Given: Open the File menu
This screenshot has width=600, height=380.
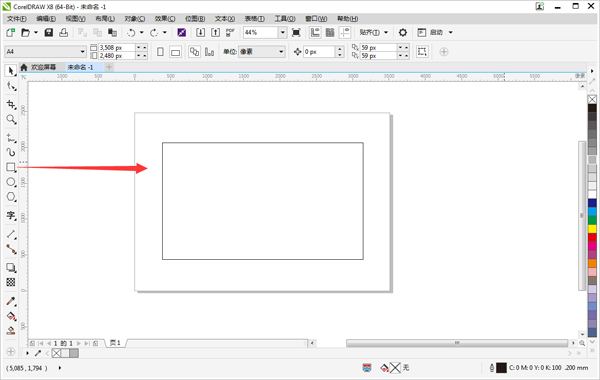Looking at the screenshot, I should 16,19.
